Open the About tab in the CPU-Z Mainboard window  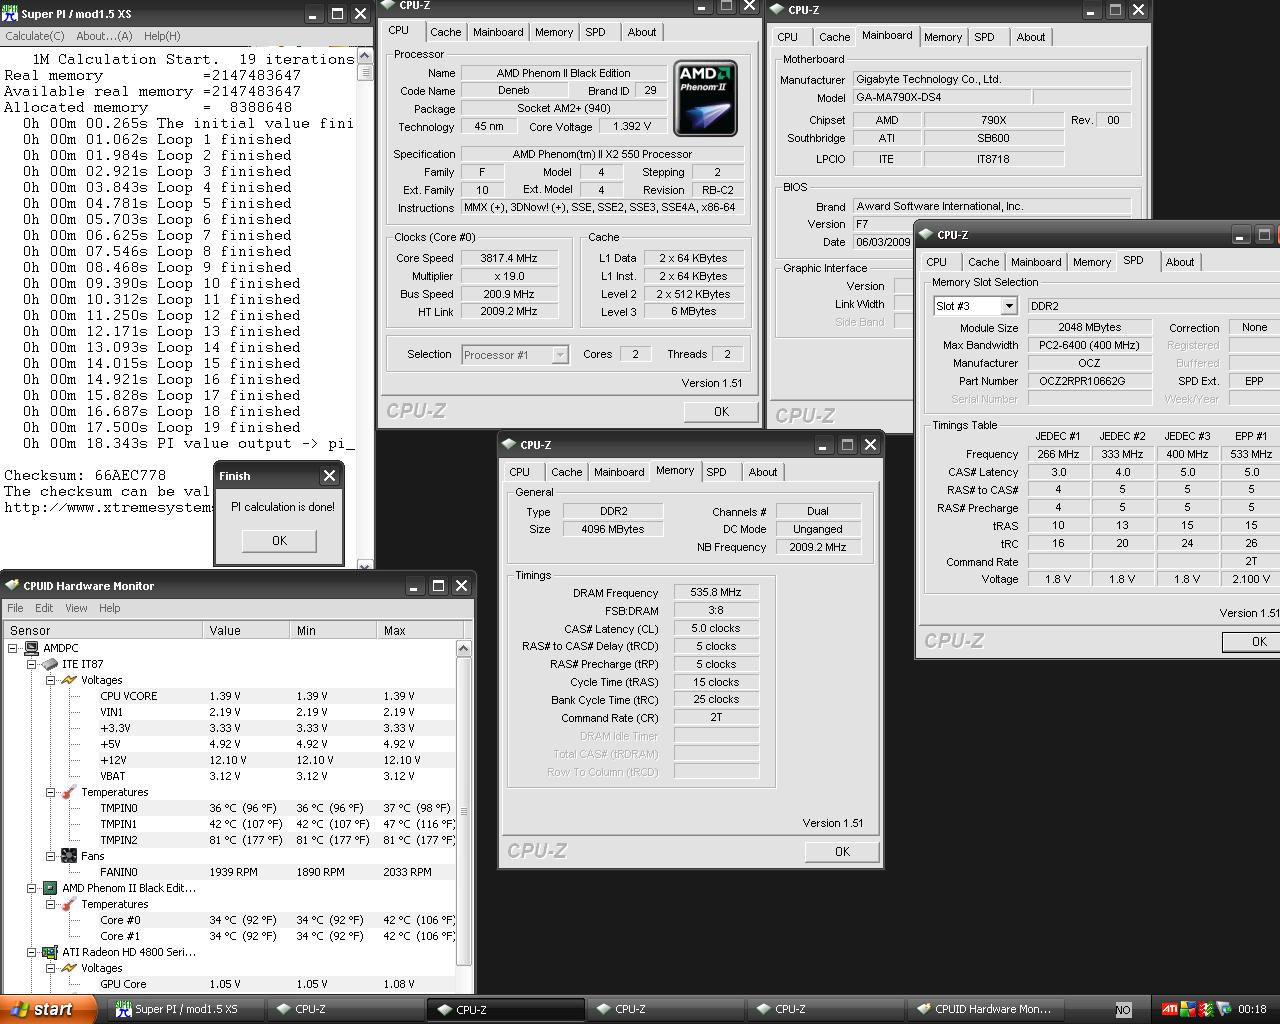1030,37
